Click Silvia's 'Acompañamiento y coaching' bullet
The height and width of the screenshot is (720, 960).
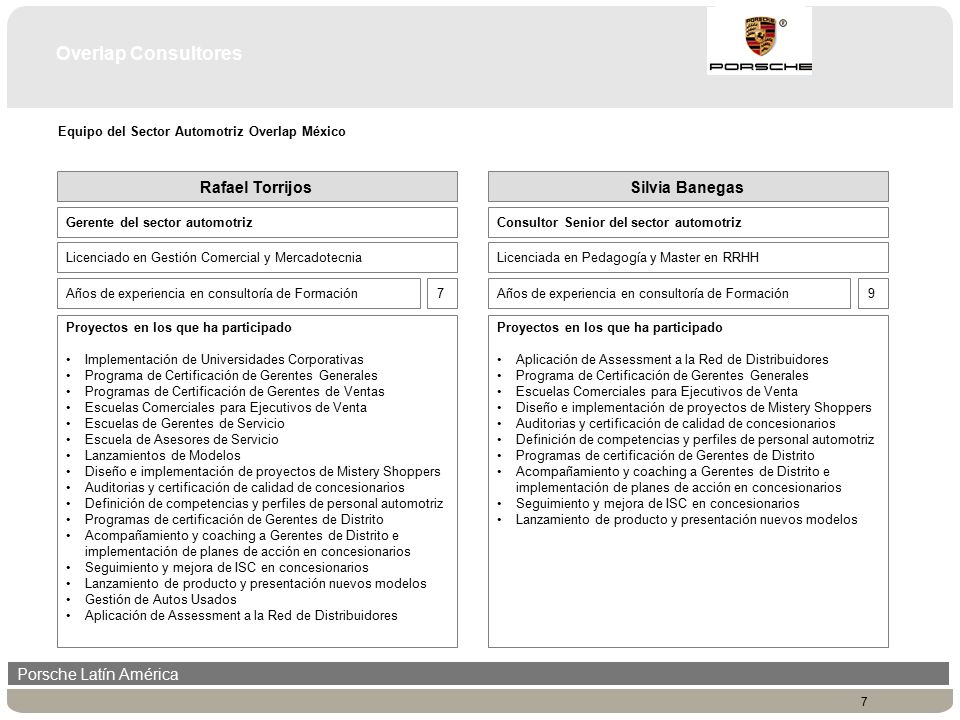click(678, 479)
